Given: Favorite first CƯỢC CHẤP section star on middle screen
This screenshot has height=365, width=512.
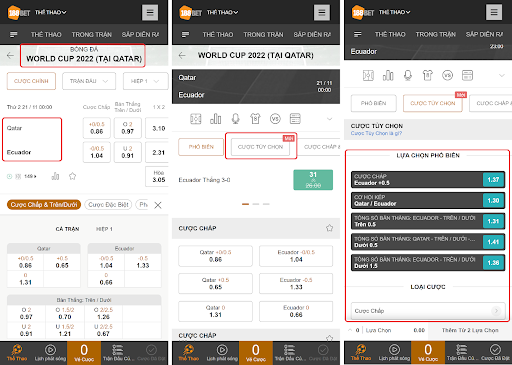Looking at the screenshot, I should click(x=329, y=228).
